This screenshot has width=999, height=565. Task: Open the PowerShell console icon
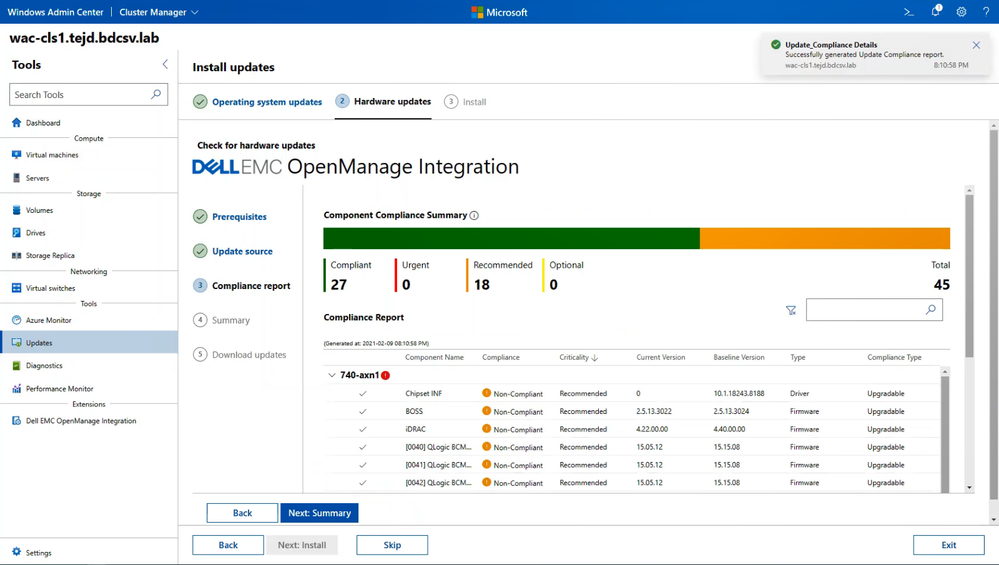point(909,12)
